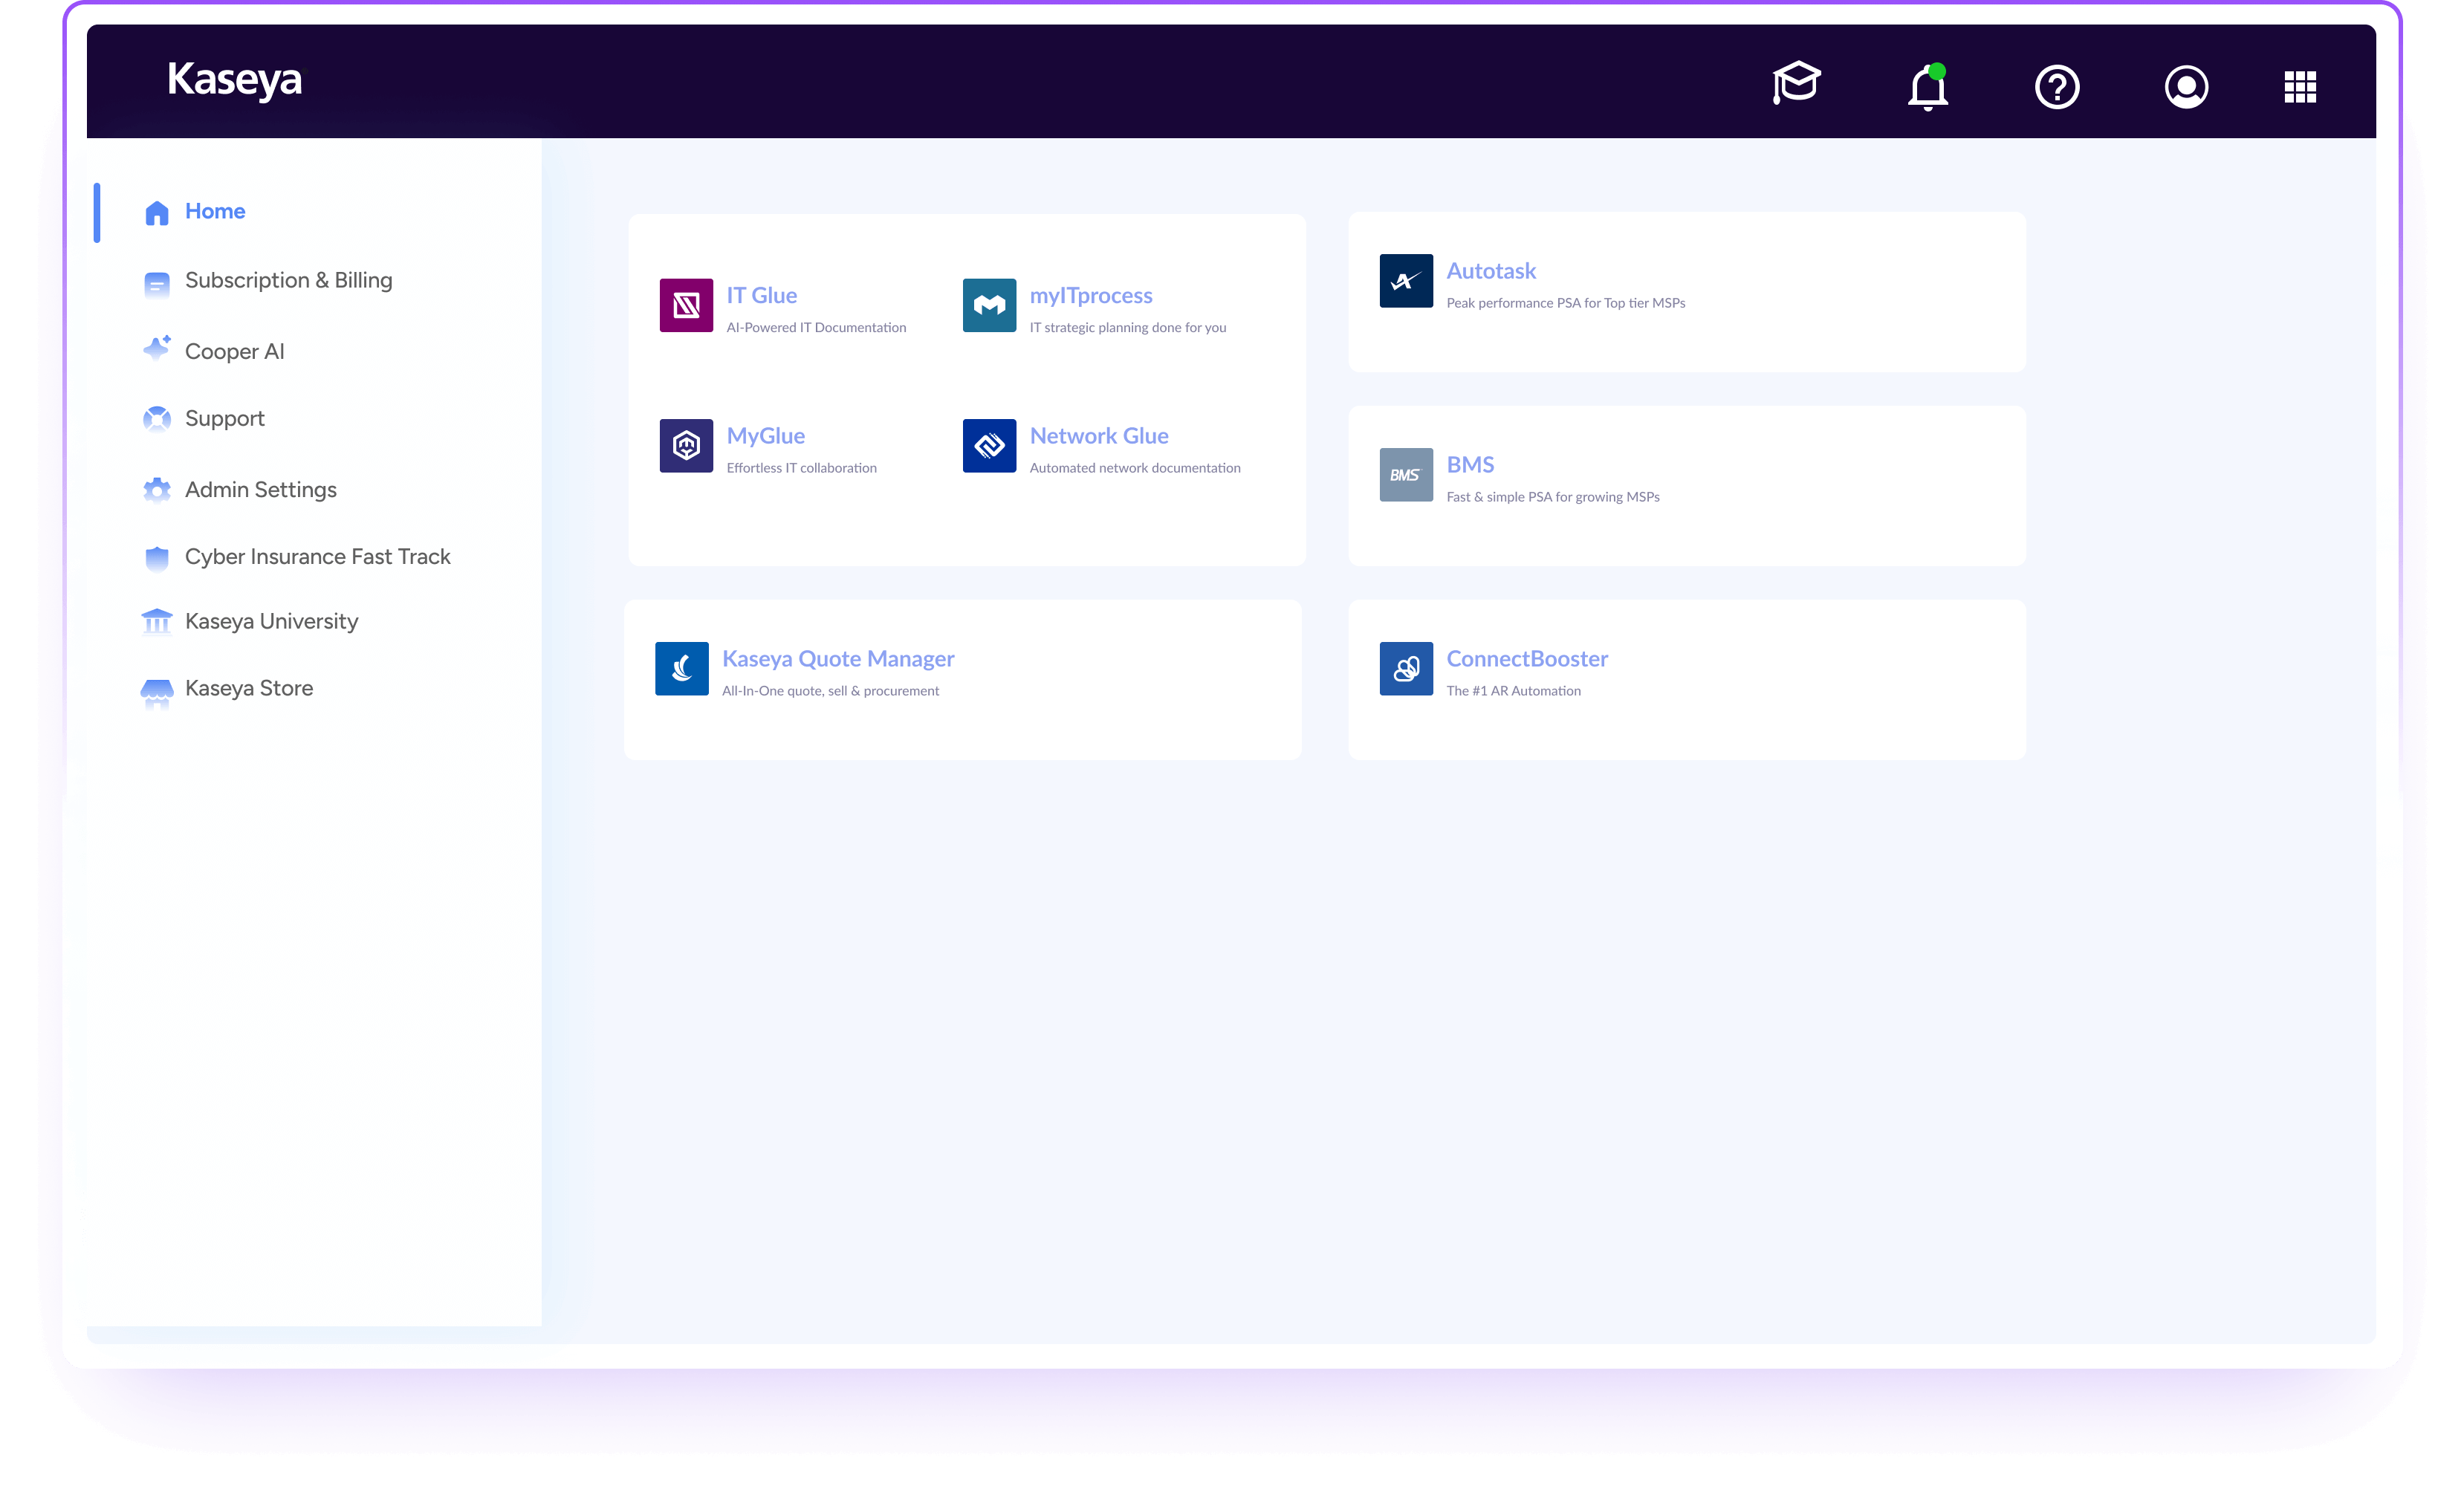Open the Kaseya Quote Manager title link

pyautogui.click(x=838, y=659)
